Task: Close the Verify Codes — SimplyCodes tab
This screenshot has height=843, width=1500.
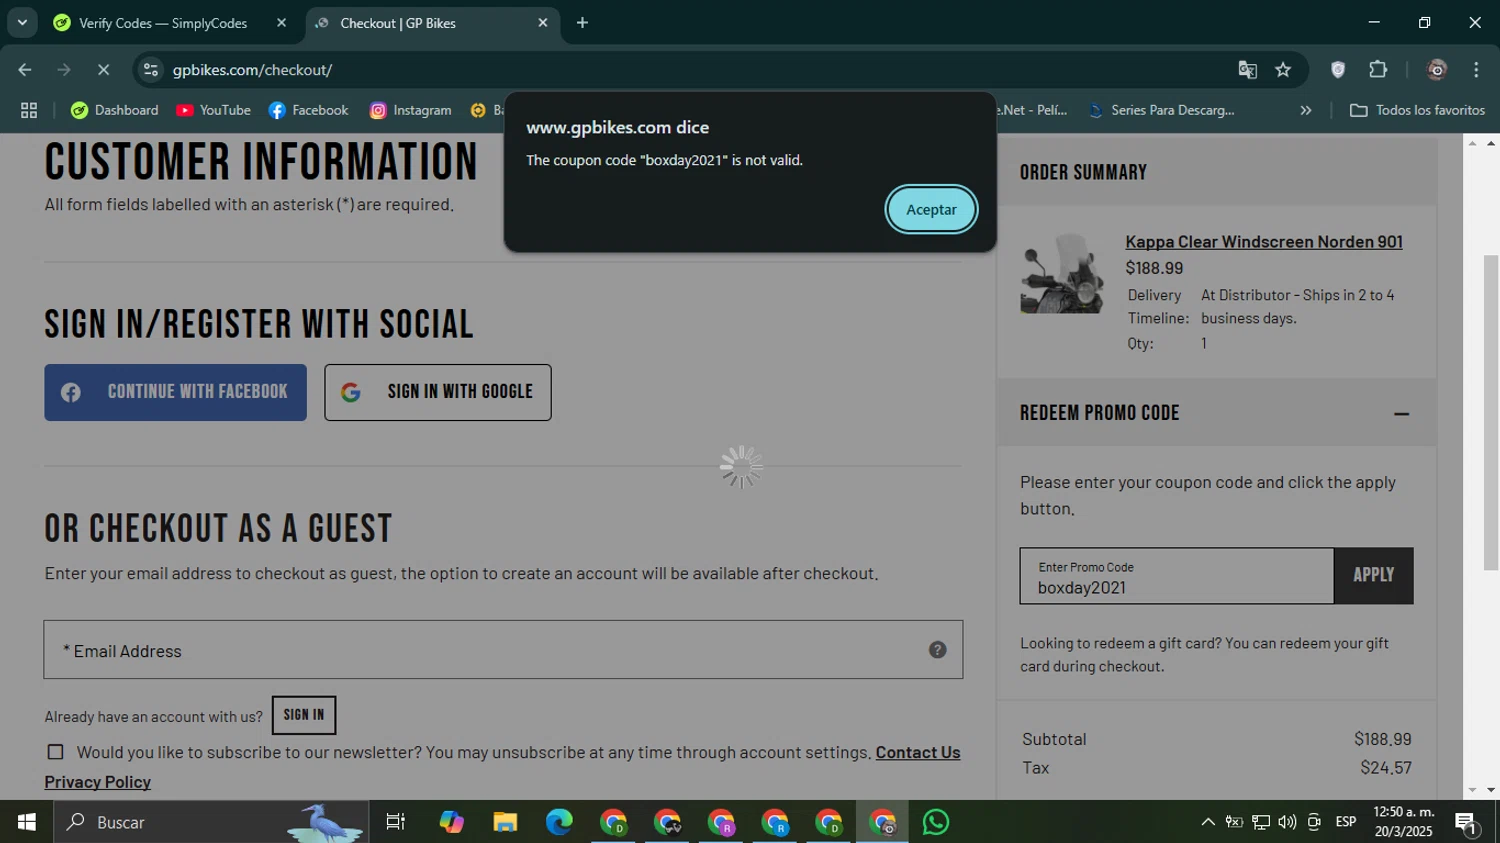Action: pos(281,23)
